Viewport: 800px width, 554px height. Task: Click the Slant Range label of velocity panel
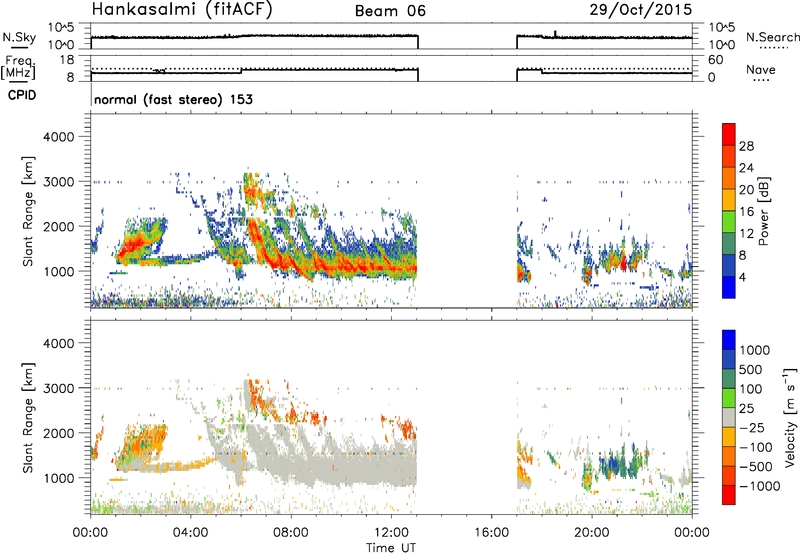pos(28,417)
